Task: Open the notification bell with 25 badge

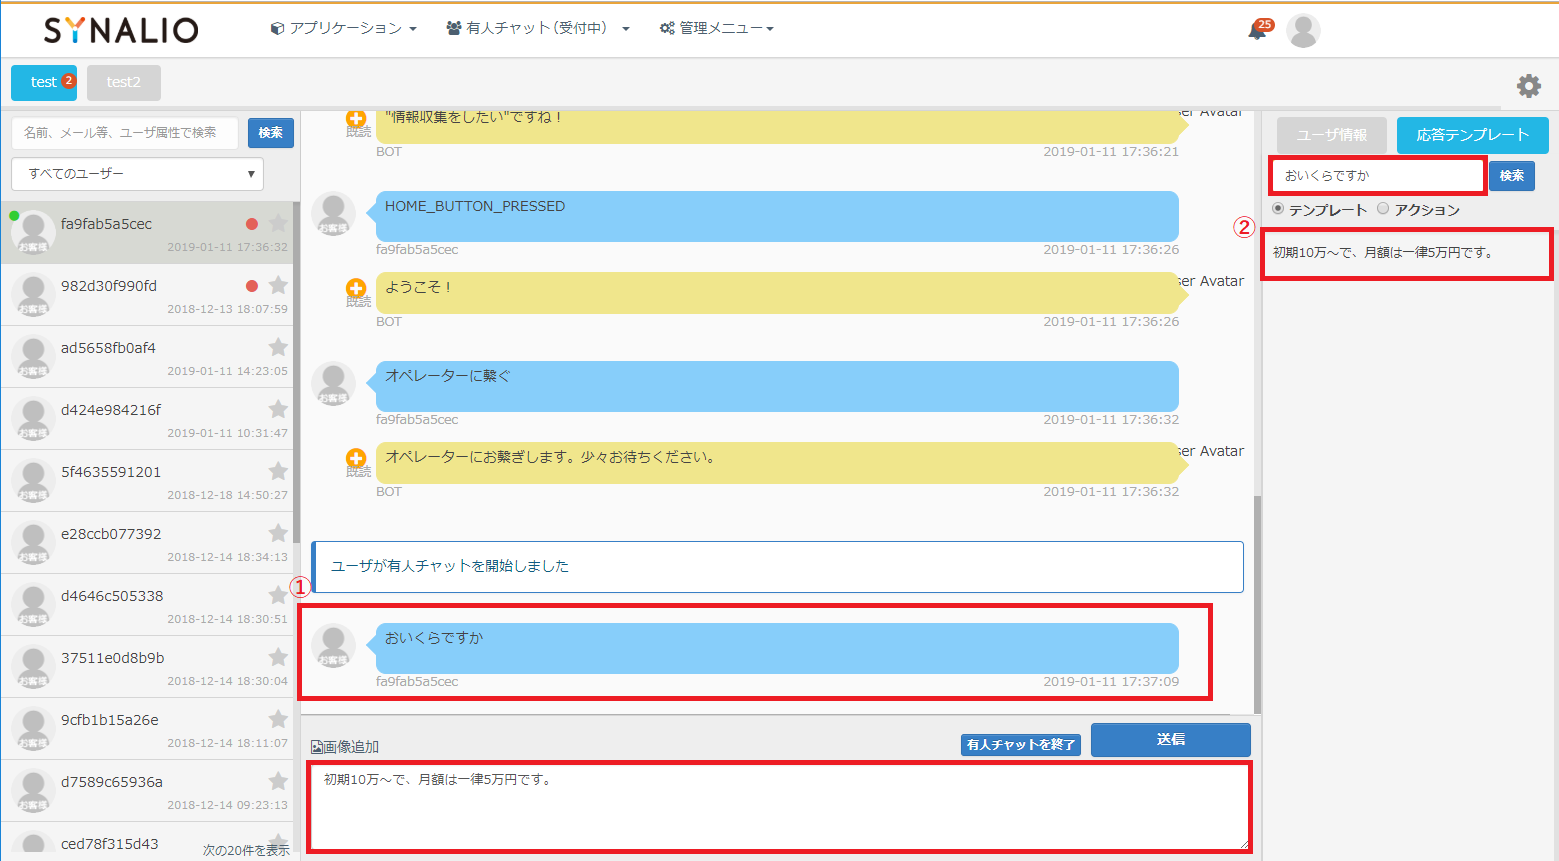Action: tap(1257, 31)
